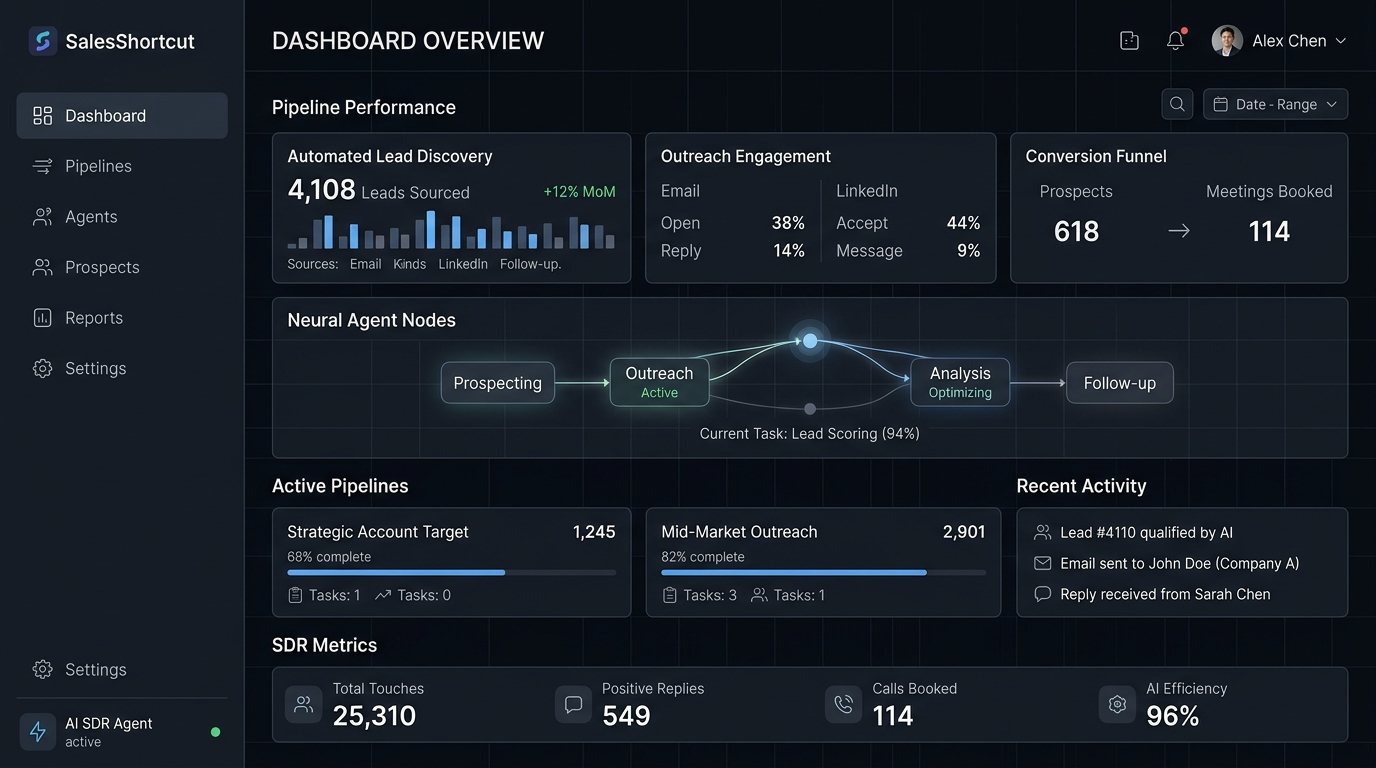This screenshot has height=768, width=1376.
Task: Expand the Alex Chen account menu chevron
Action: [1341, 41]
